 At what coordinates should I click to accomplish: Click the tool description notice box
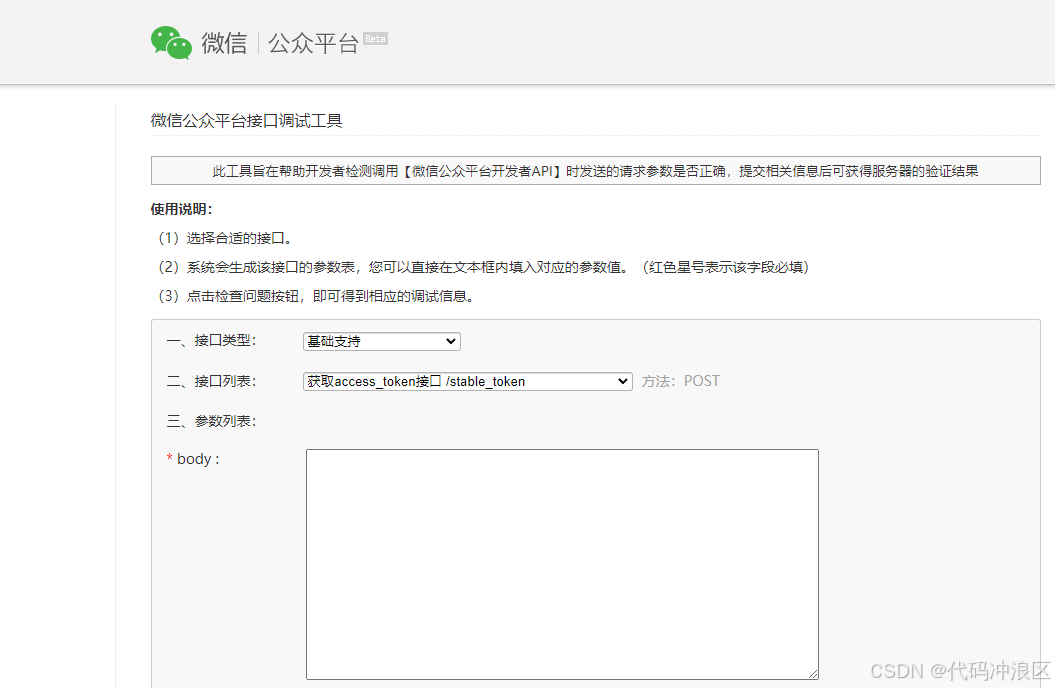click(595, 171)
